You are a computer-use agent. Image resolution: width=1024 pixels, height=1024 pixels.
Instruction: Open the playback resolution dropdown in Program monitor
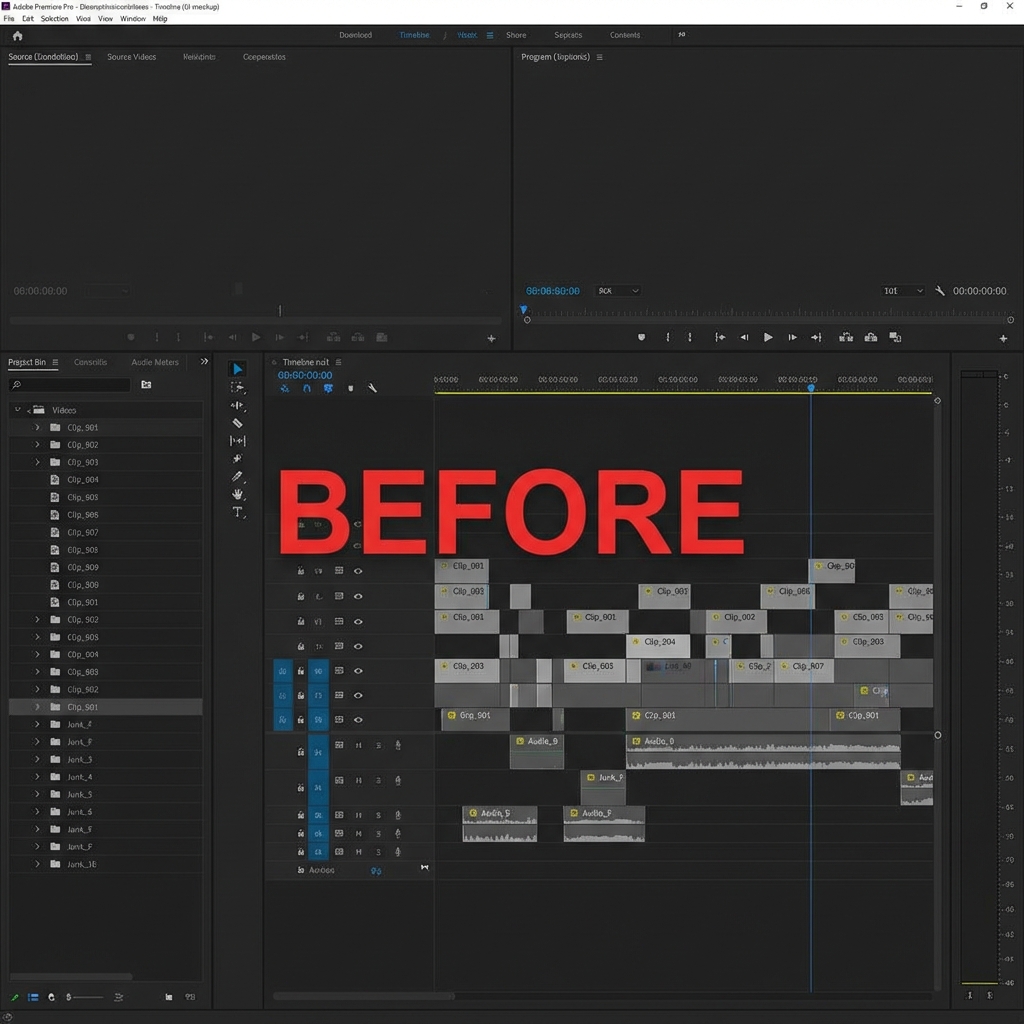click(x=905, y=291)
